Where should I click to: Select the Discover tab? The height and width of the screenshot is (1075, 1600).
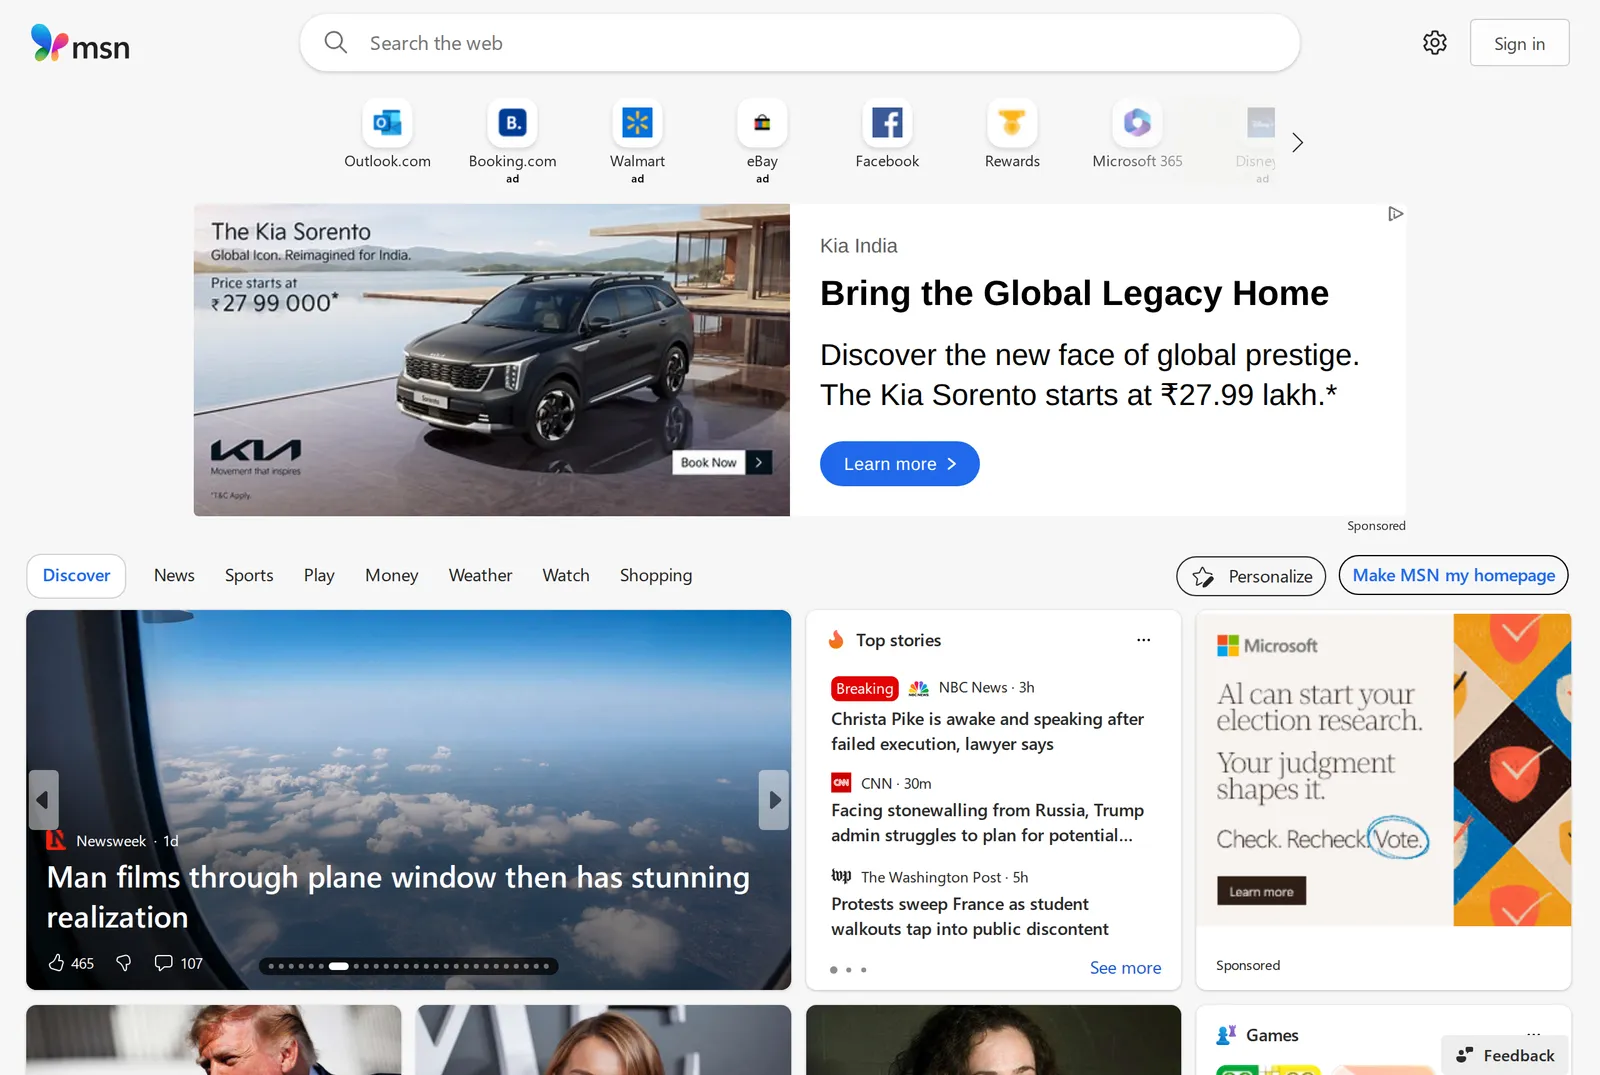[x=76, y=576]
